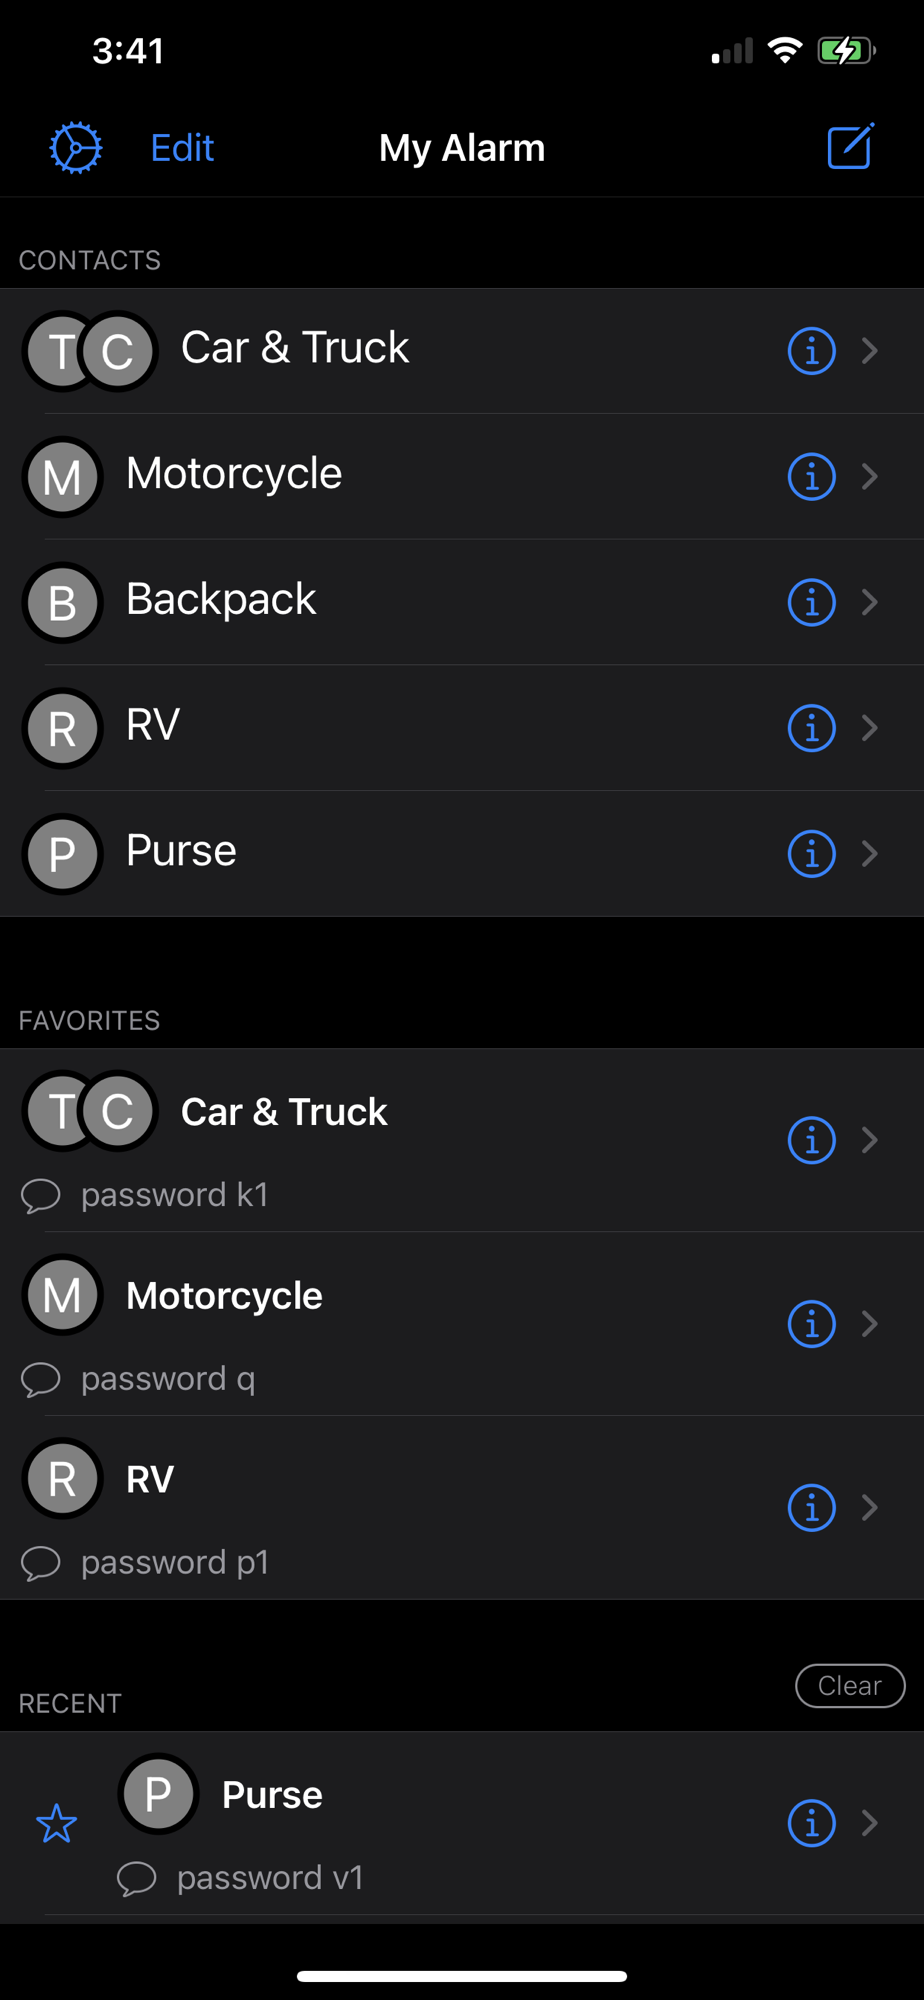Image resolution: width=924 pixels, height=2000 pixels.
Task: Select RV in Contacts list
Action: click(462, 727)
